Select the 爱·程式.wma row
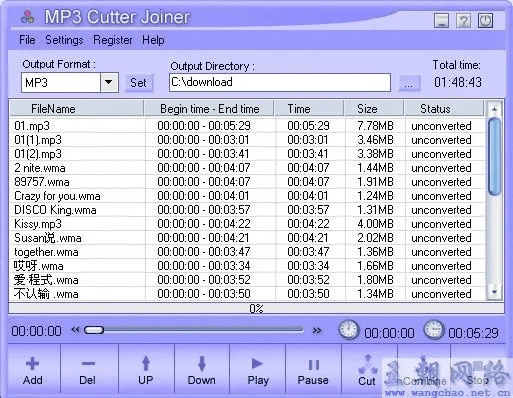Image resolution: width=513 pixels, height=398 pixels. click(247, 280)
